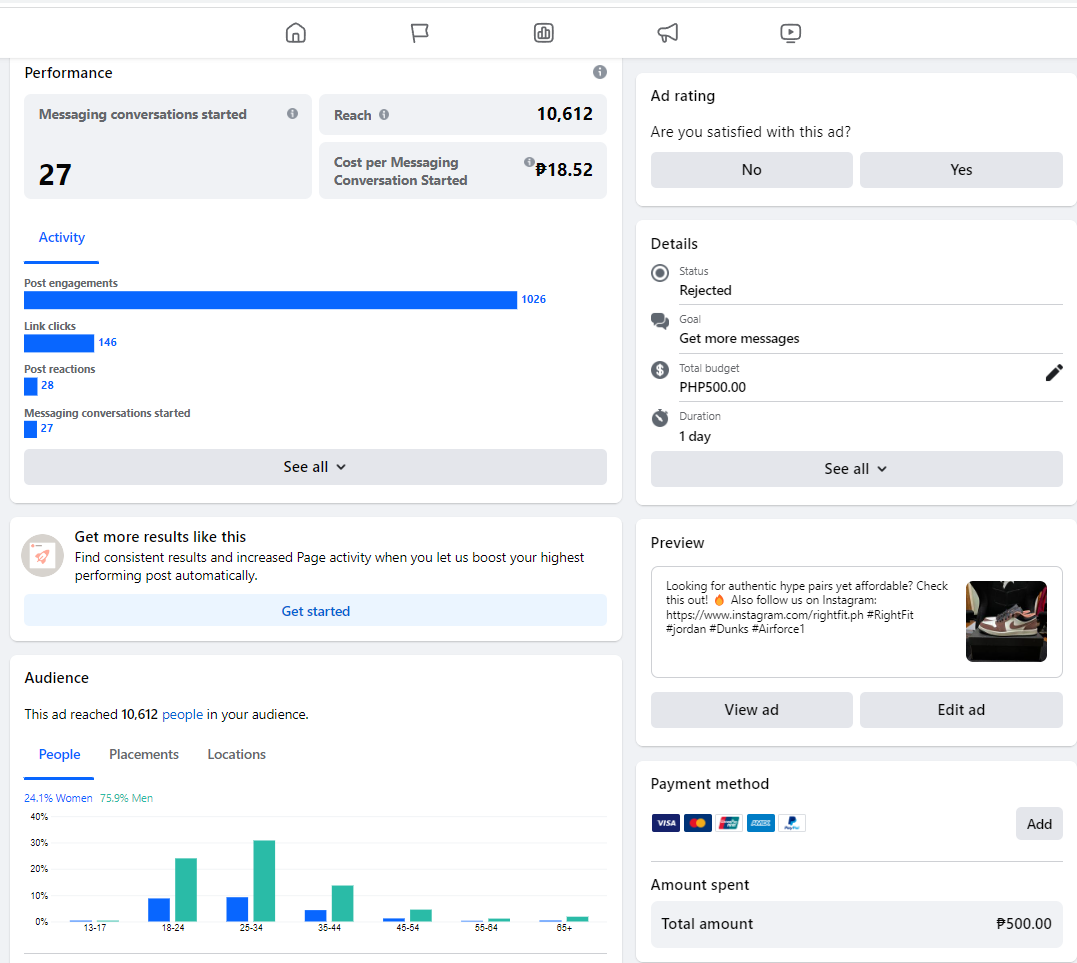Click the UnionPay card icon

pos(729,823)
